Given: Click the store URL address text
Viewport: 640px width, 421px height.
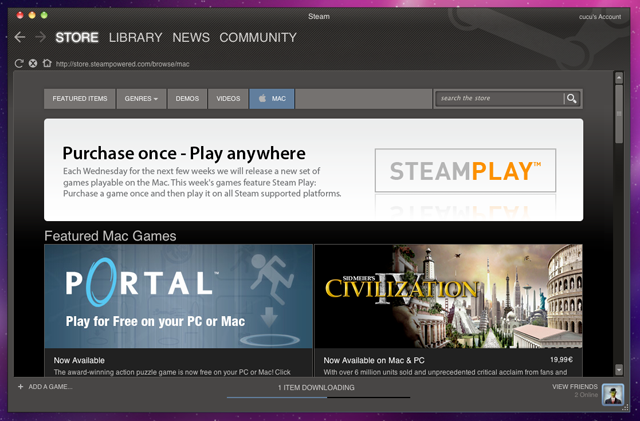Looking at the screenshot, I should point(122,64).
